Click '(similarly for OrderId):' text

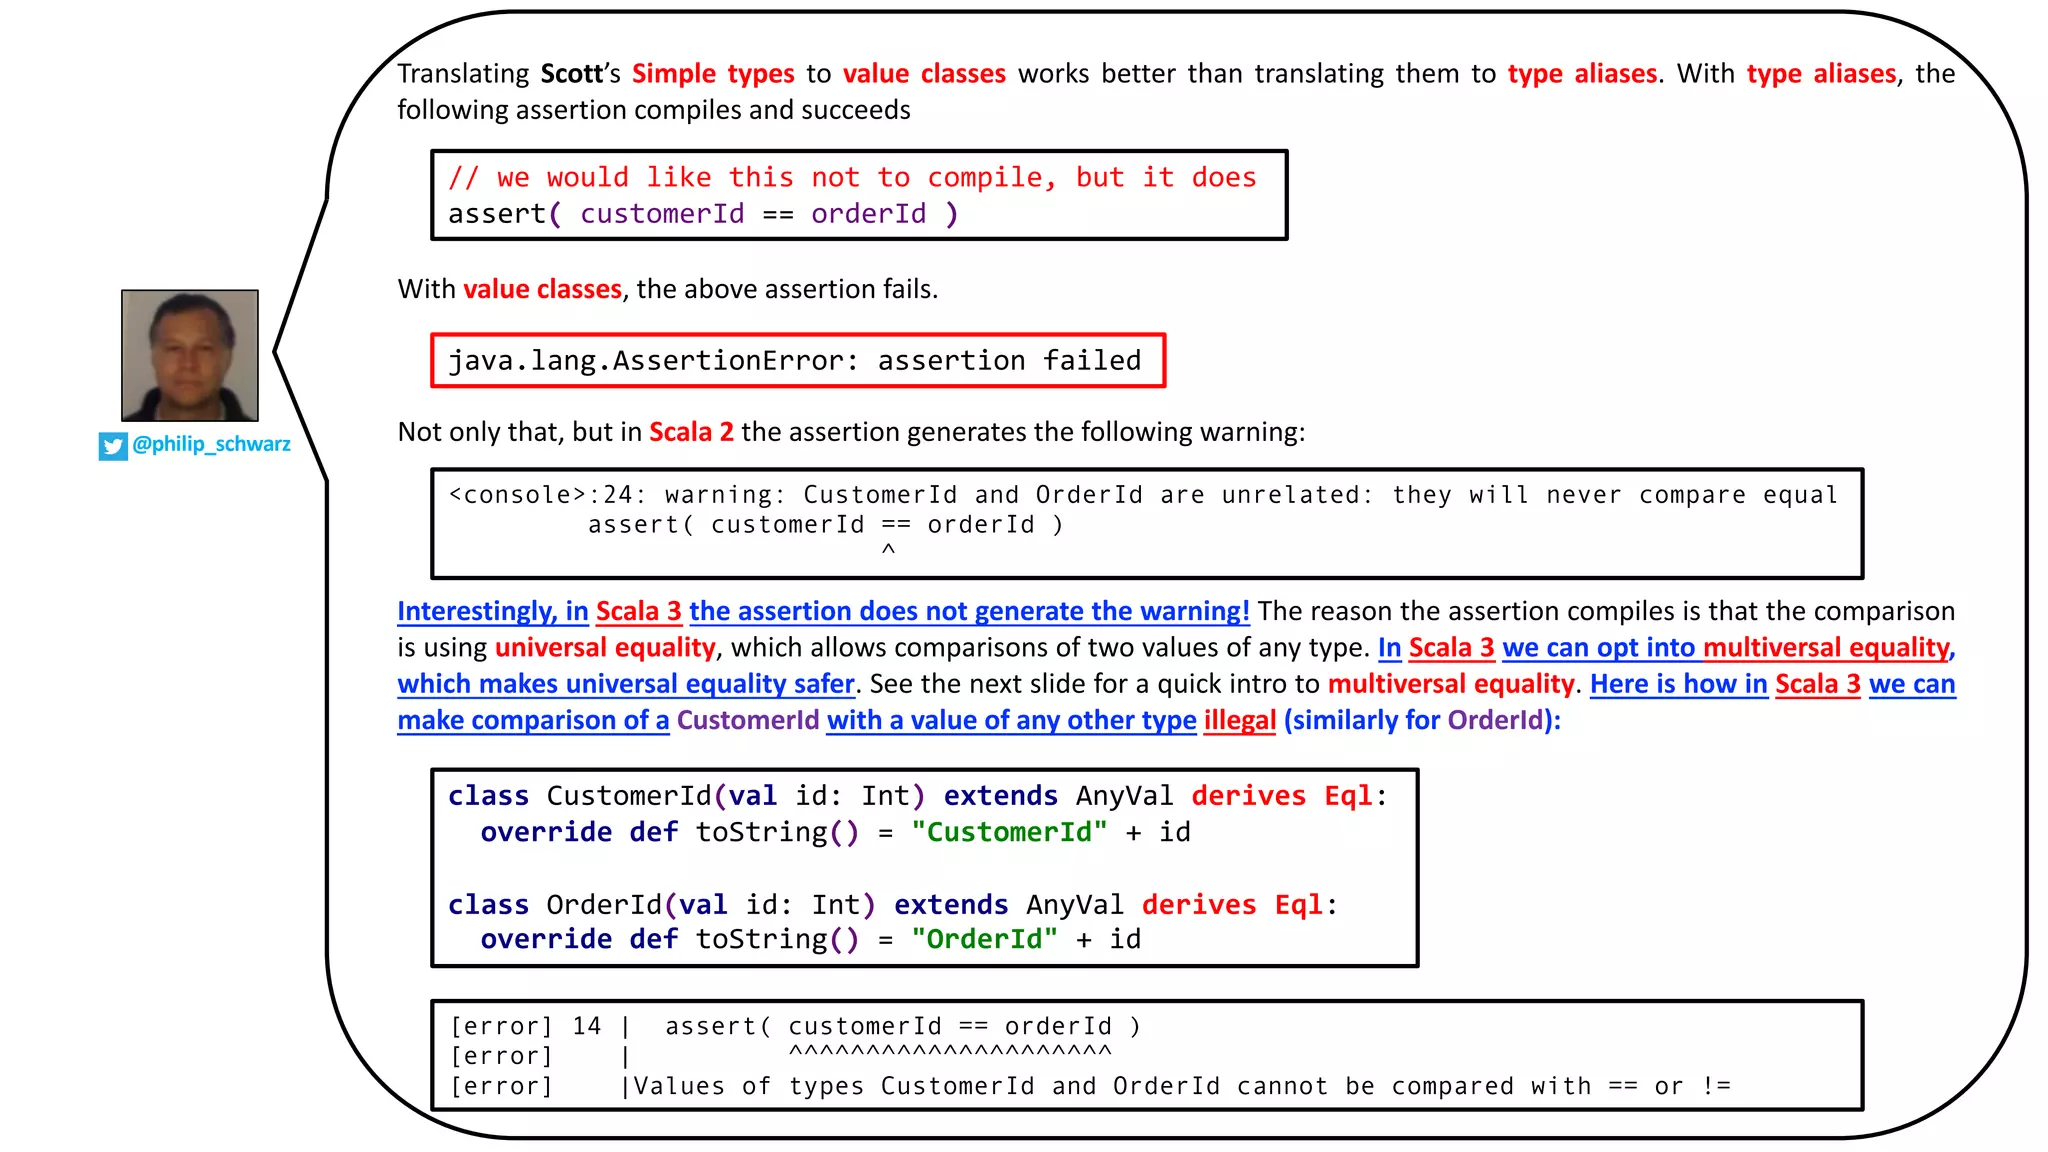pyautogui.click(x=1422, y=720)
